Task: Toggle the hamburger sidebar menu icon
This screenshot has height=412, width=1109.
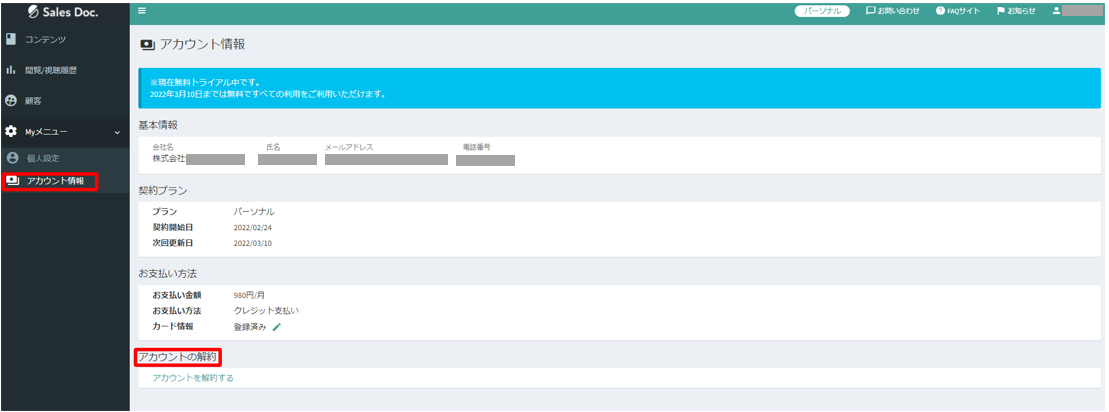Action: (142, 11)
